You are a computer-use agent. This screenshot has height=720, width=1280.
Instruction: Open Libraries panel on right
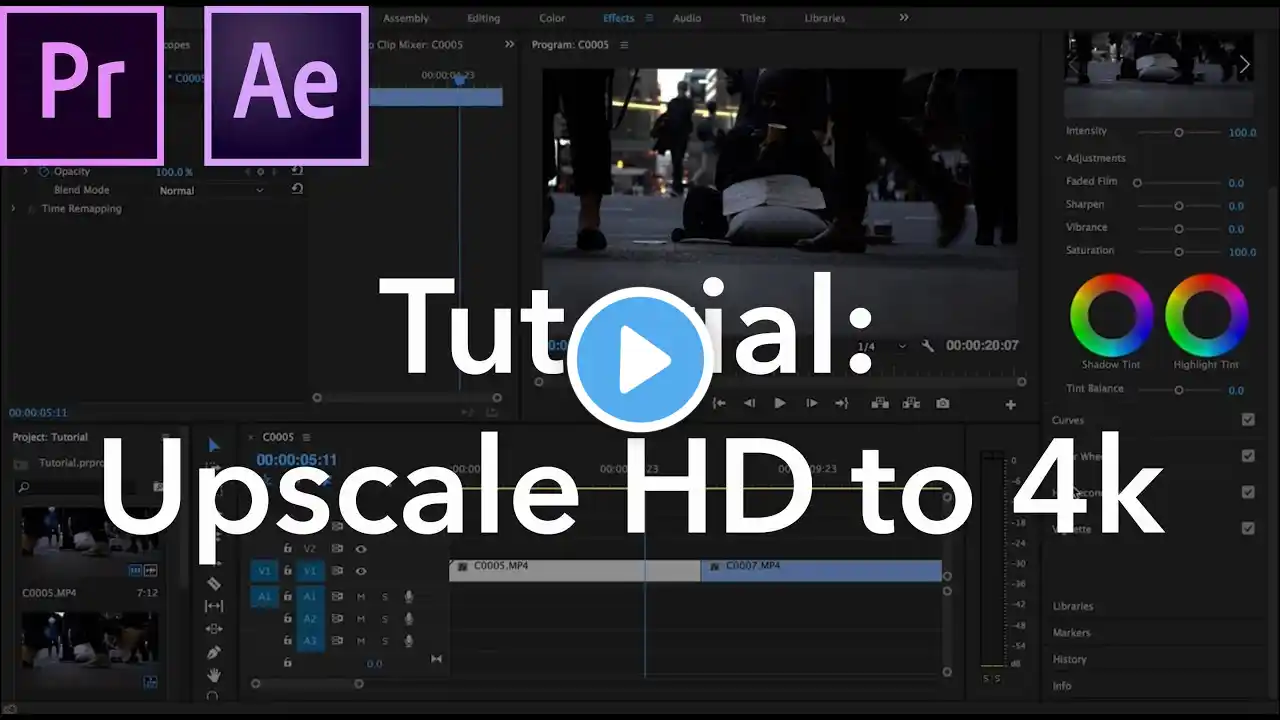1073,606
